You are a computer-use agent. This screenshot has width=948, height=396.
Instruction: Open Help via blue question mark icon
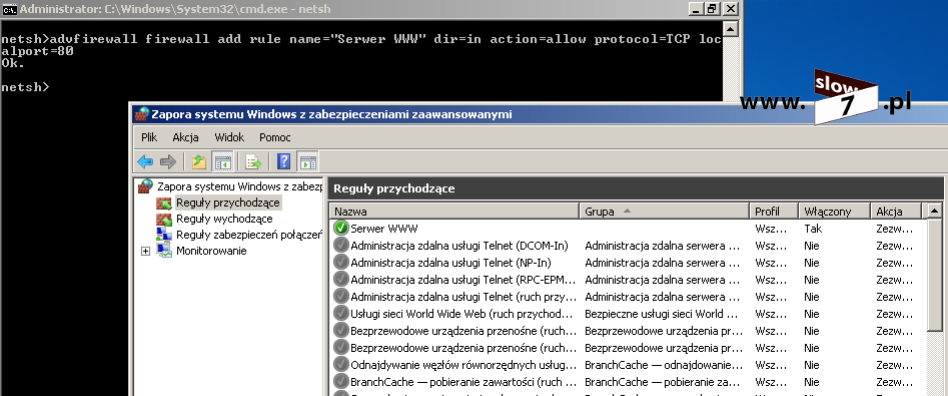tap(284, 161)
